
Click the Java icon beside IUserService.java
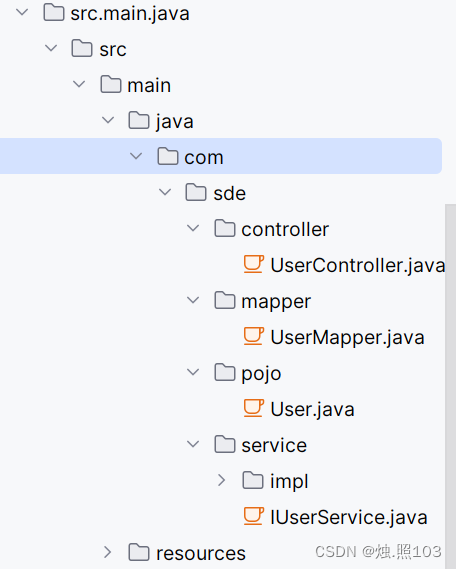pos(253,516)
